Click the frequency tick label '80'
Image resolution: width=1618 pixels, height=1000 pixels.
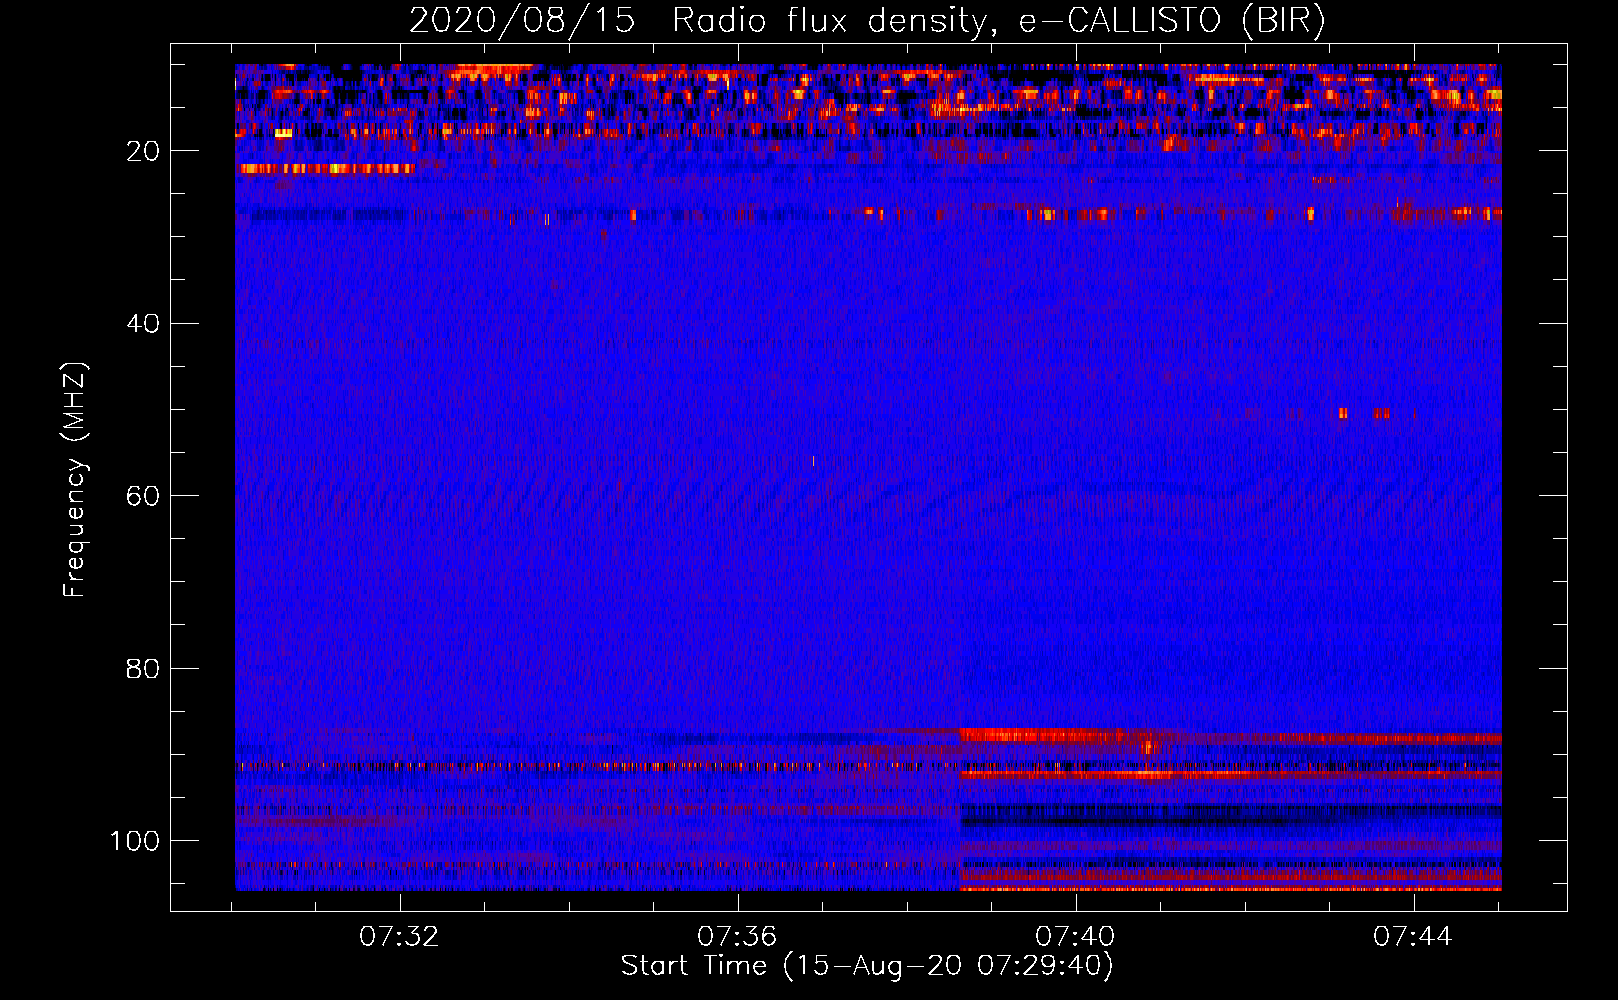pyautogui.click(x=143, y=668)
